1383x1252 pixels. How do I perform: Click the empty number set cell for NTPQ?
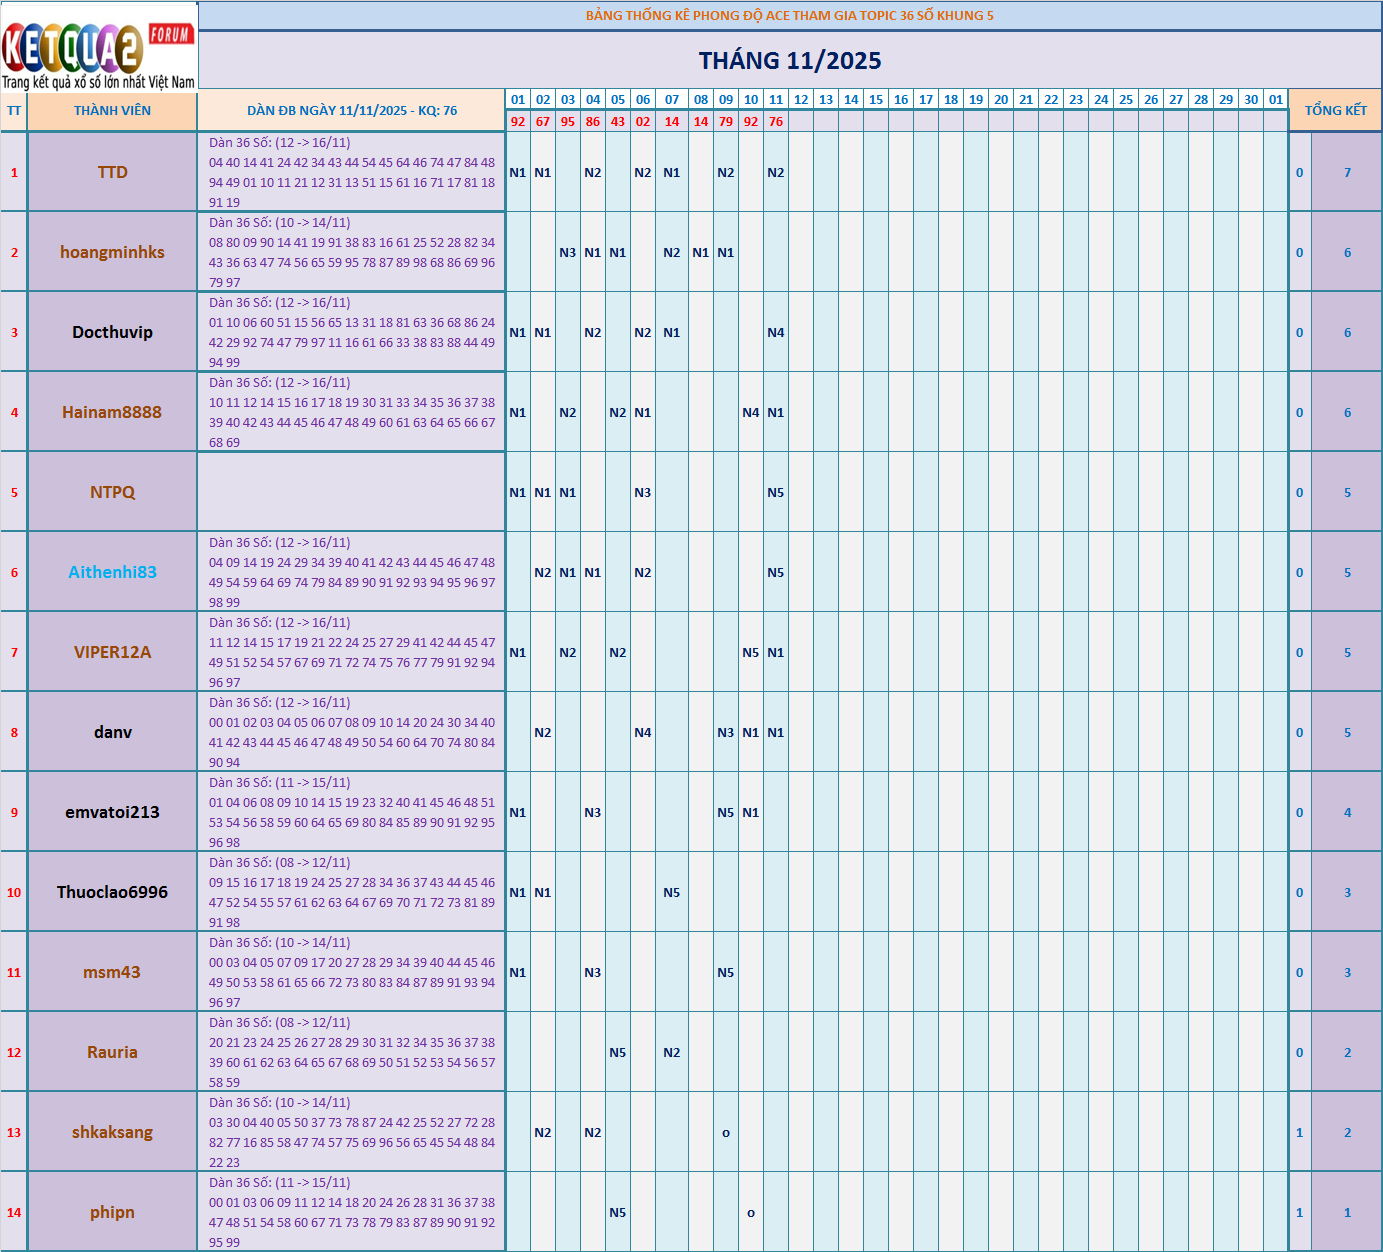(352, 492)
